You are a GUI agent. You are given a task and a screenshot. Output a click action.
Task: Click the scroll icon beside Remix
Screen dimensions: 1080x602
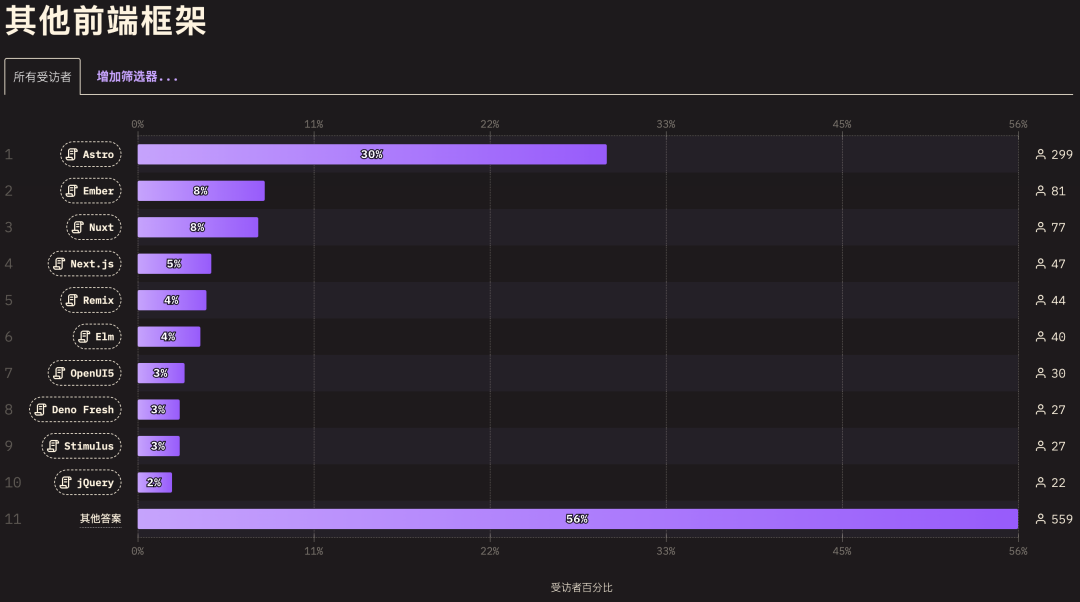click(72, 300)
